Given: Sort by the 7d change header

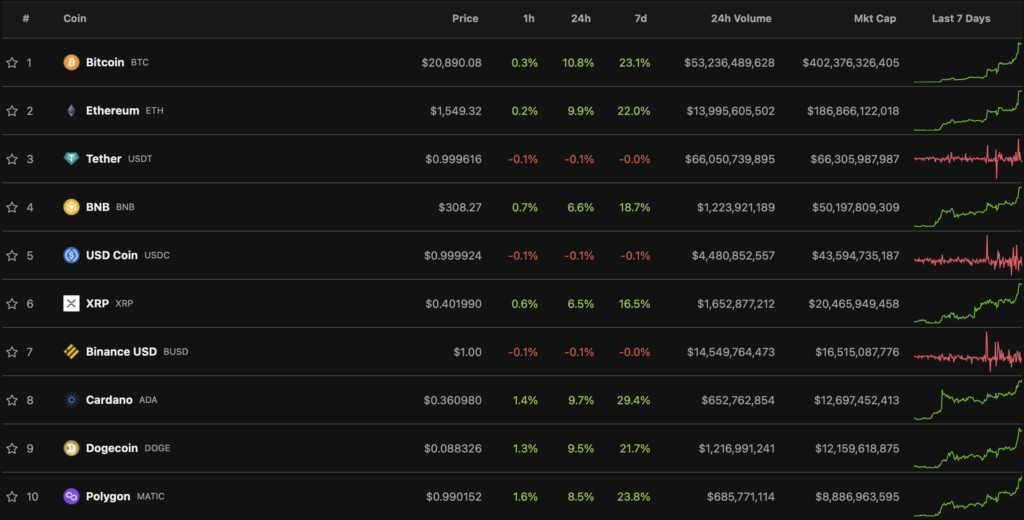Looking at the screenshot, I should (x=641, y=18).
